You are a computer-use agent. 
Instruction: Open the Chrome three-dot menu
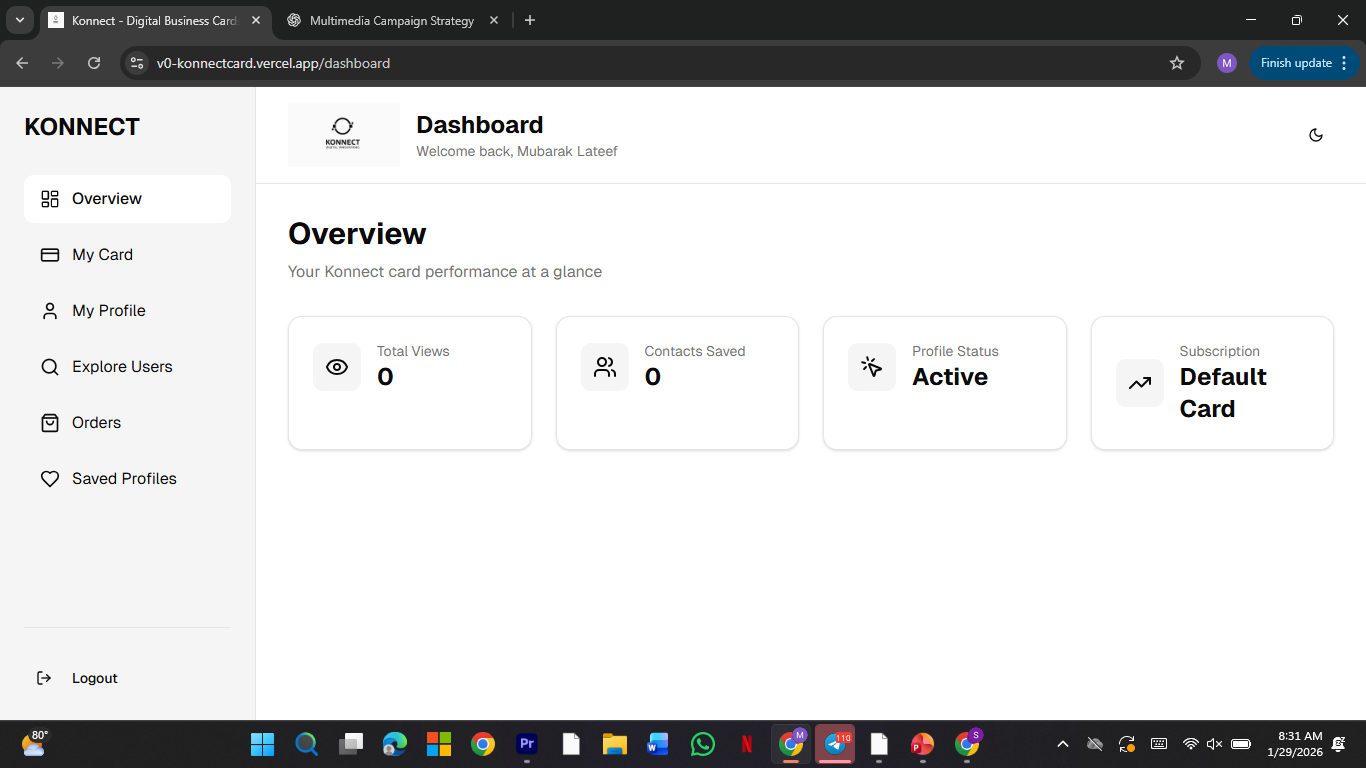tap(1346, 62)
